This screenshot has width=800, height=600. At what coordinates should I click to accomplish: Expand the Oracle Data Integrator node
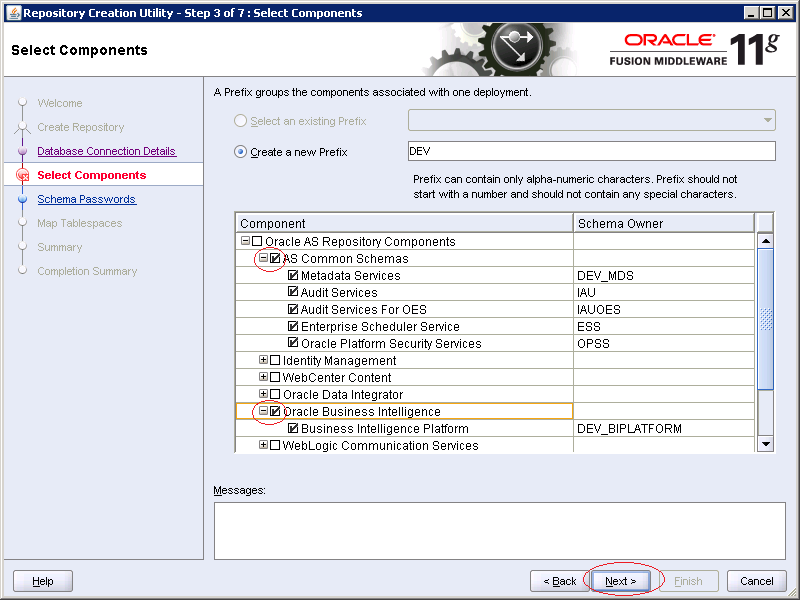tap(263, 393)
